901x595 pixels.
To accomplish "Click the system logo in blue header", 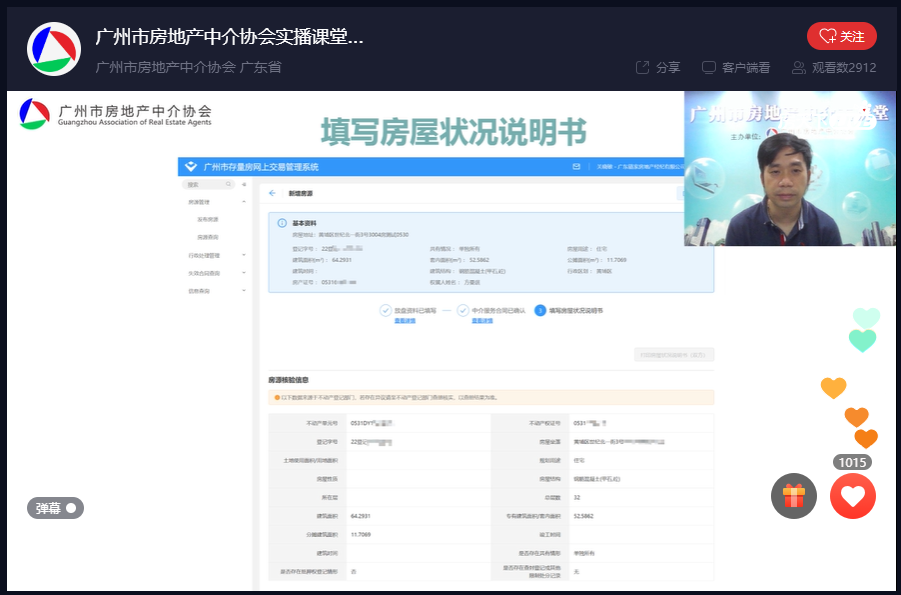I will pos(191,167).
